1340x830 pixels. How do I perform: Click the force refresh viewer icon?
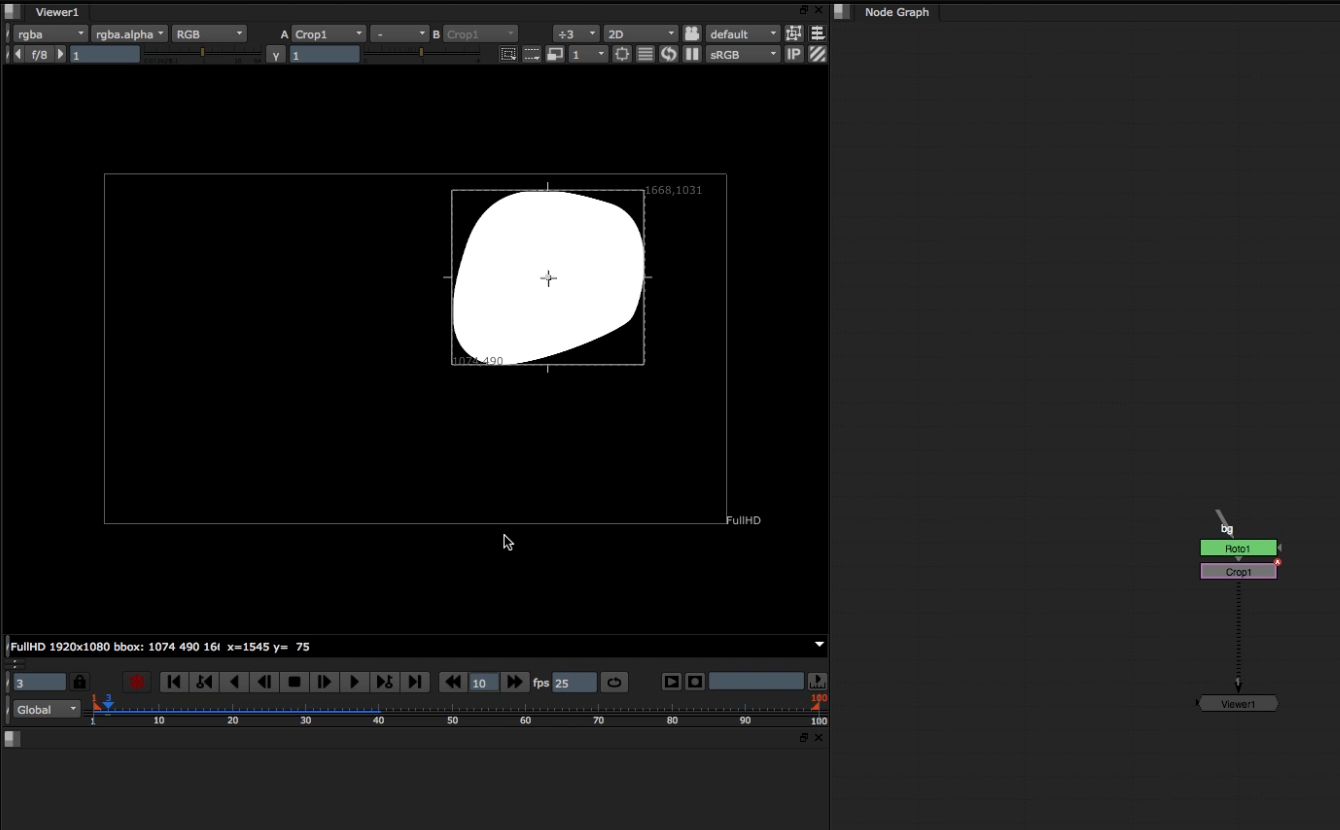click(668, 54)
